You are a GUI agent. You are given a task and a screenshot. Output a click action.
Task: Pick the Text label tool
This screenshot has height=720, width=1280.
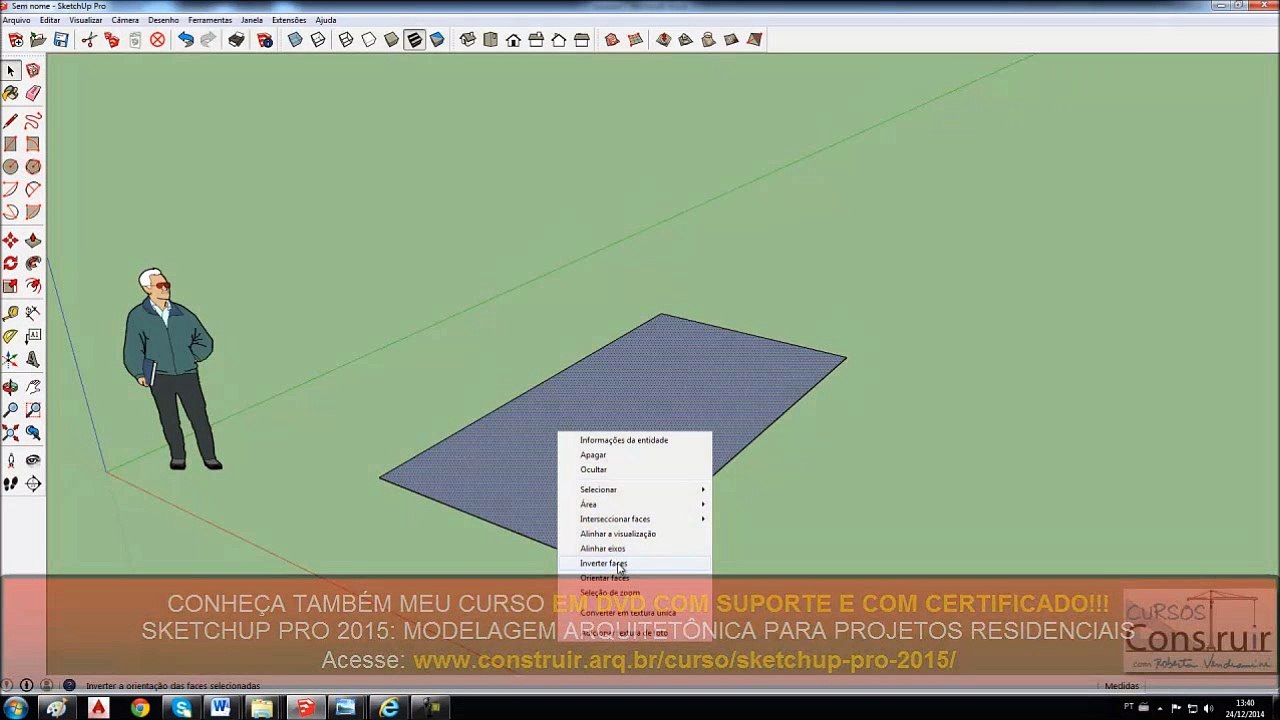click(33, 336)
